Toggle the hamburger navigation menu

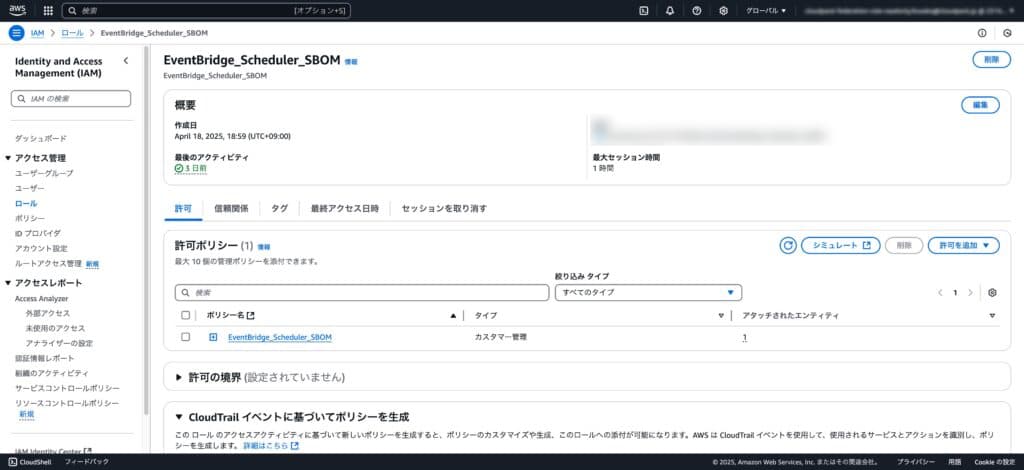tap(17, 33)
